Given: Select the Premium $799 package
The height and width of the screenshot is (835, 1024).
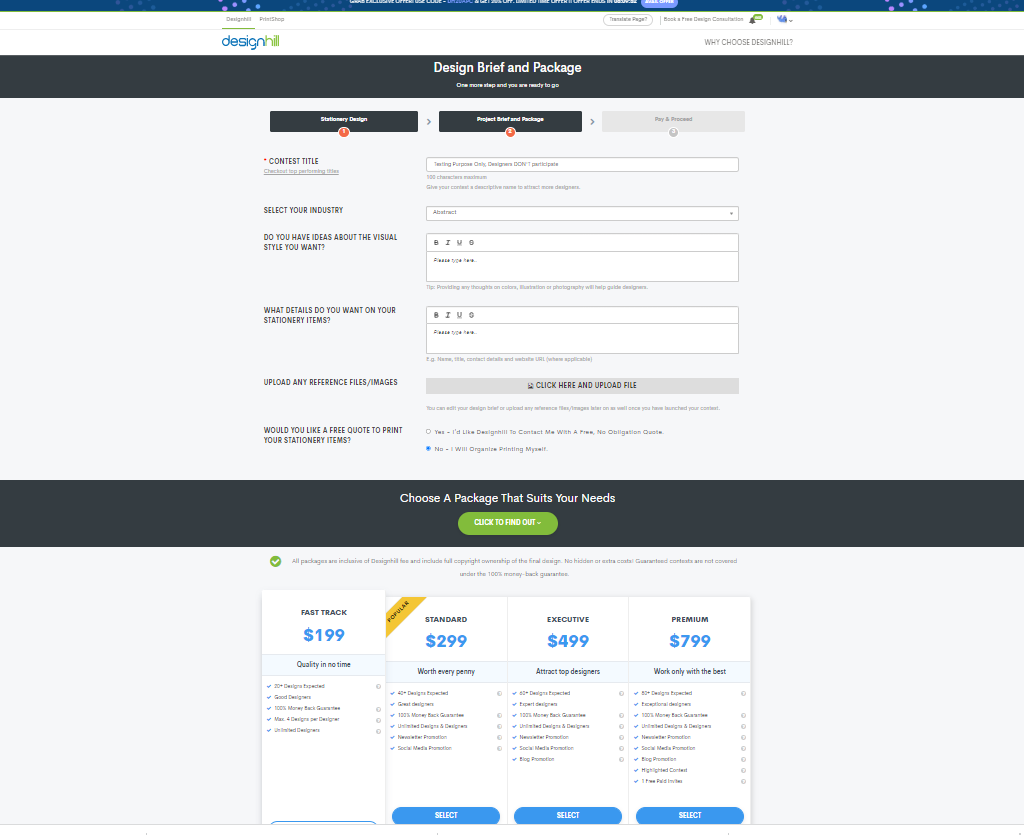Looking at the screenshot, I should click(690, 815).
